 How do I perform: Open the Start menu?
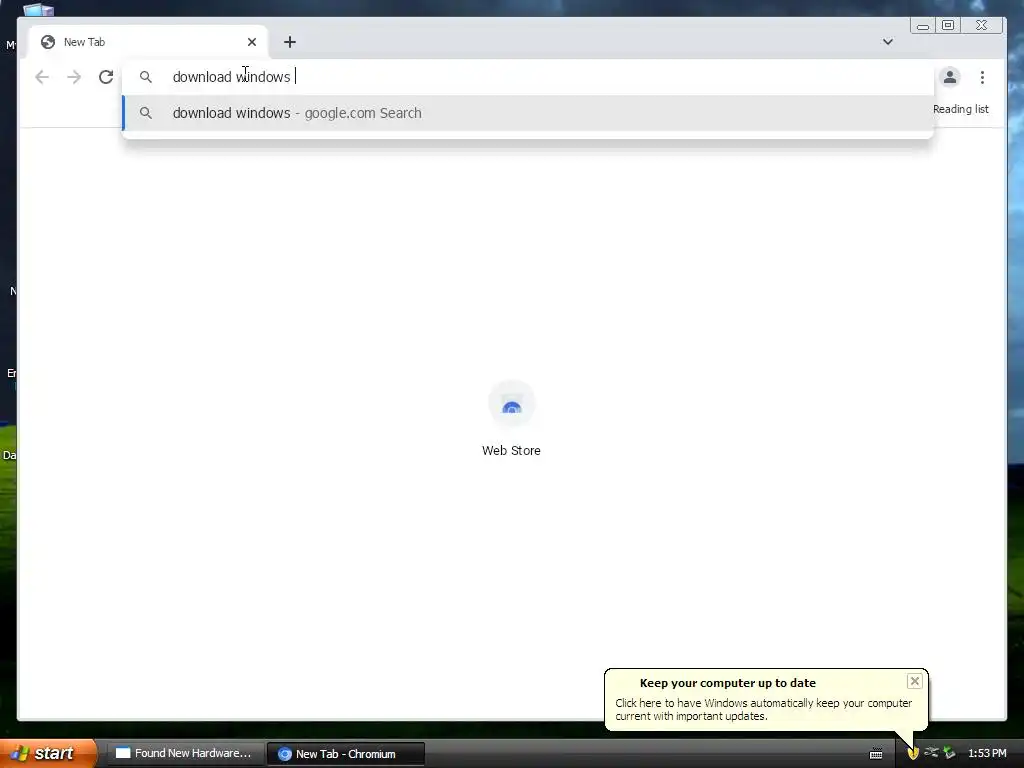coord(47,753)
